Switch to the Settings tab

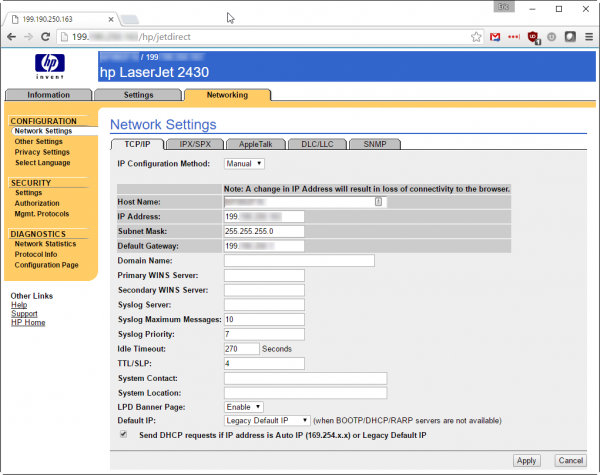(138, 95)
